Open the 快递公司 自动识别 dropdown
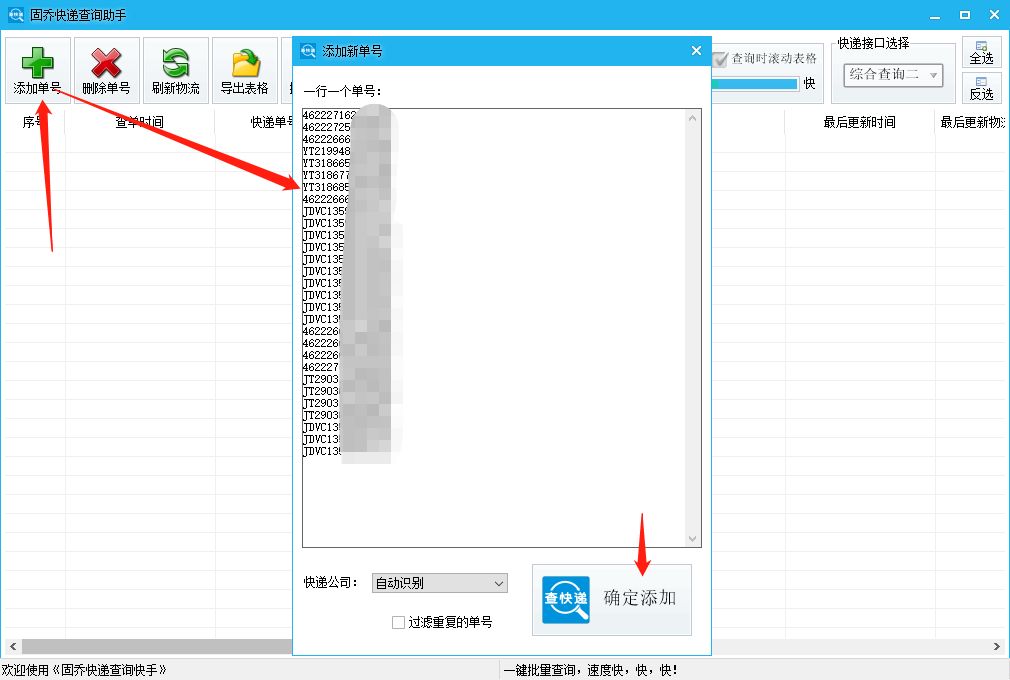This screenshot has width=1010, height=680. [x=439, y=583]
